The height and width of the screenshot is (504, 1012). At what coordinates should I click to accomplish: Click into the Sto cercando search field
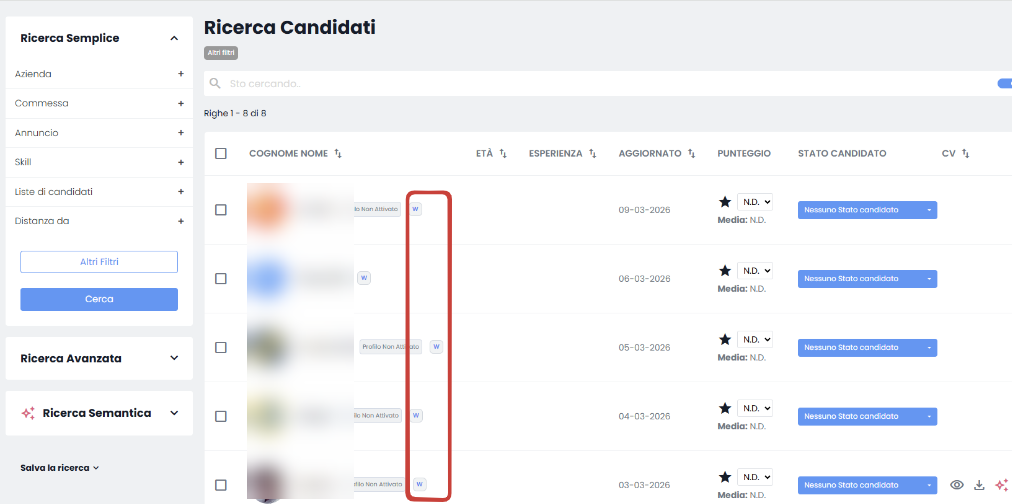[607, 84]
